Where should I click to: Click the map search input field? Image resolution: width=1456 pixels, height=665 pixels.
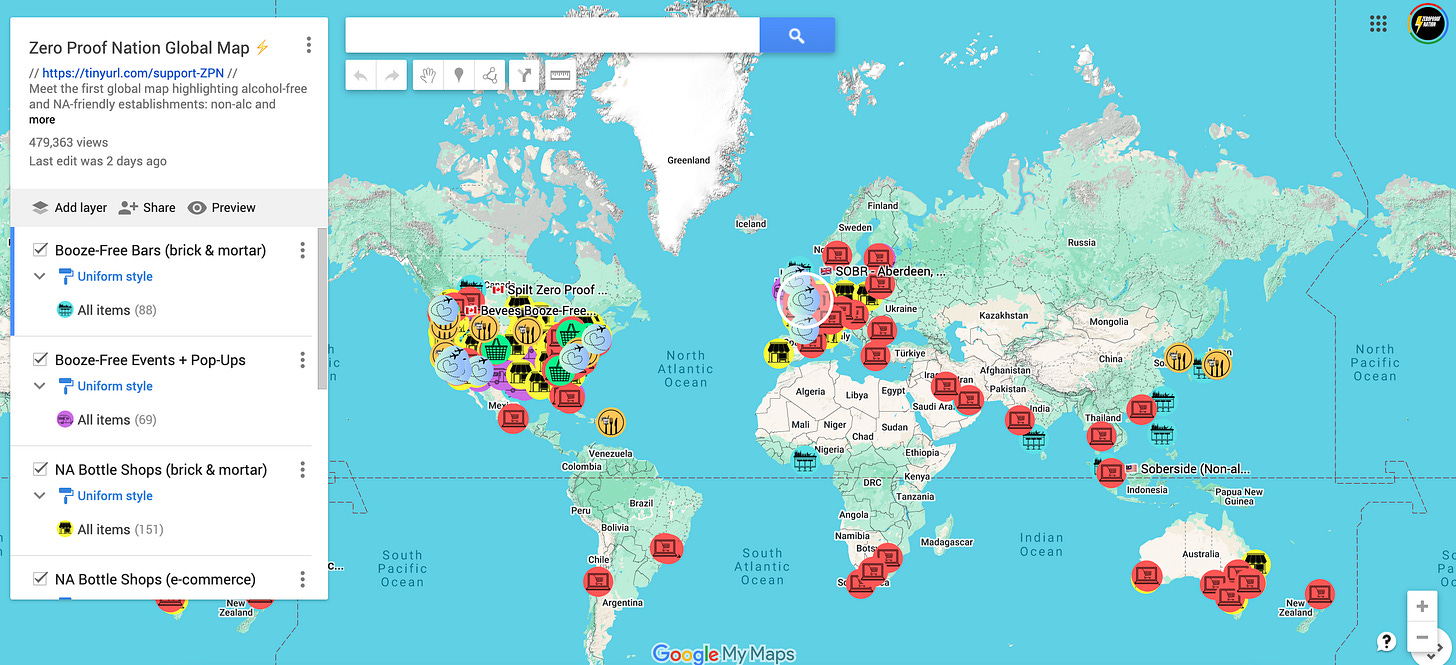pyautogui.click(x=552, y=36)
